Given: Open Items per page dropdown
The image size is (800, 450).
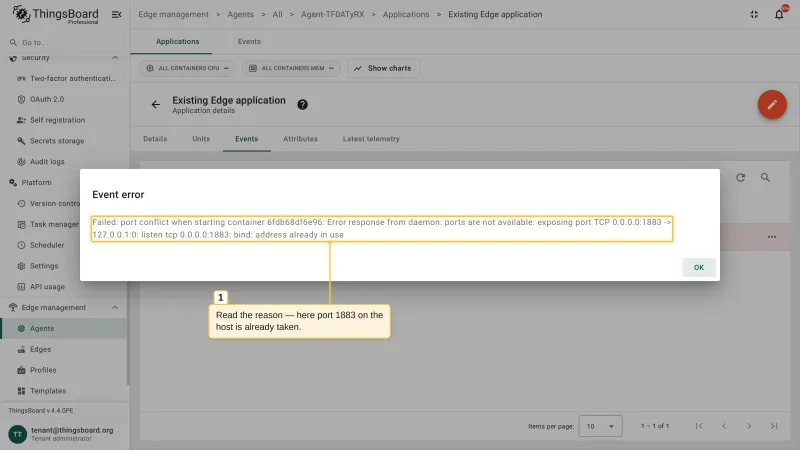Looking at the screenshot, I should click(600, 426).
